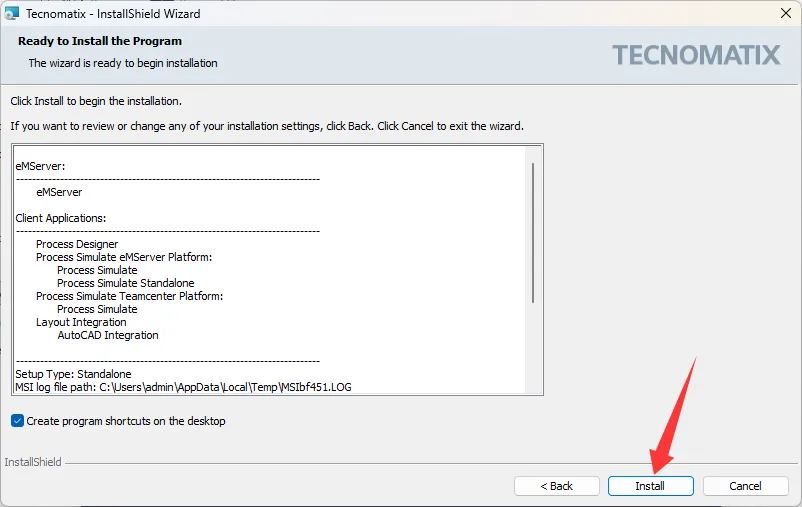Click the MSI log file path line
Screen dimensions: 802x507
183,386
